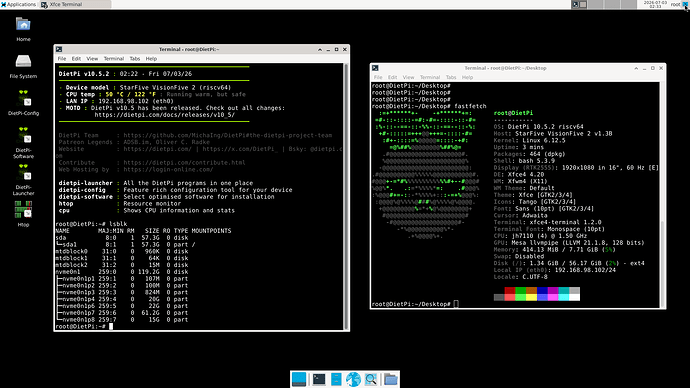Switch to the fourth workspace in the pager
This screenshot has width=690, height=388.
pos(628,4)
